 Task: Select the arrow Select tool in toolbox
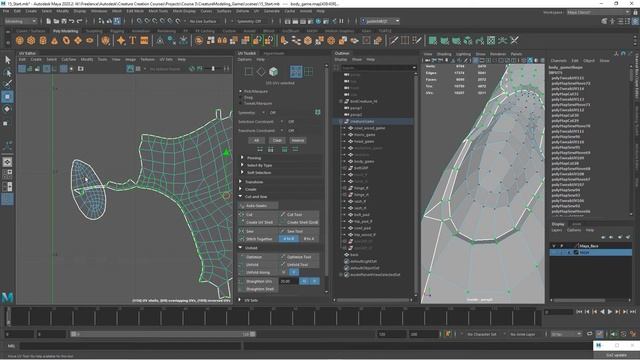coord(7,60)
